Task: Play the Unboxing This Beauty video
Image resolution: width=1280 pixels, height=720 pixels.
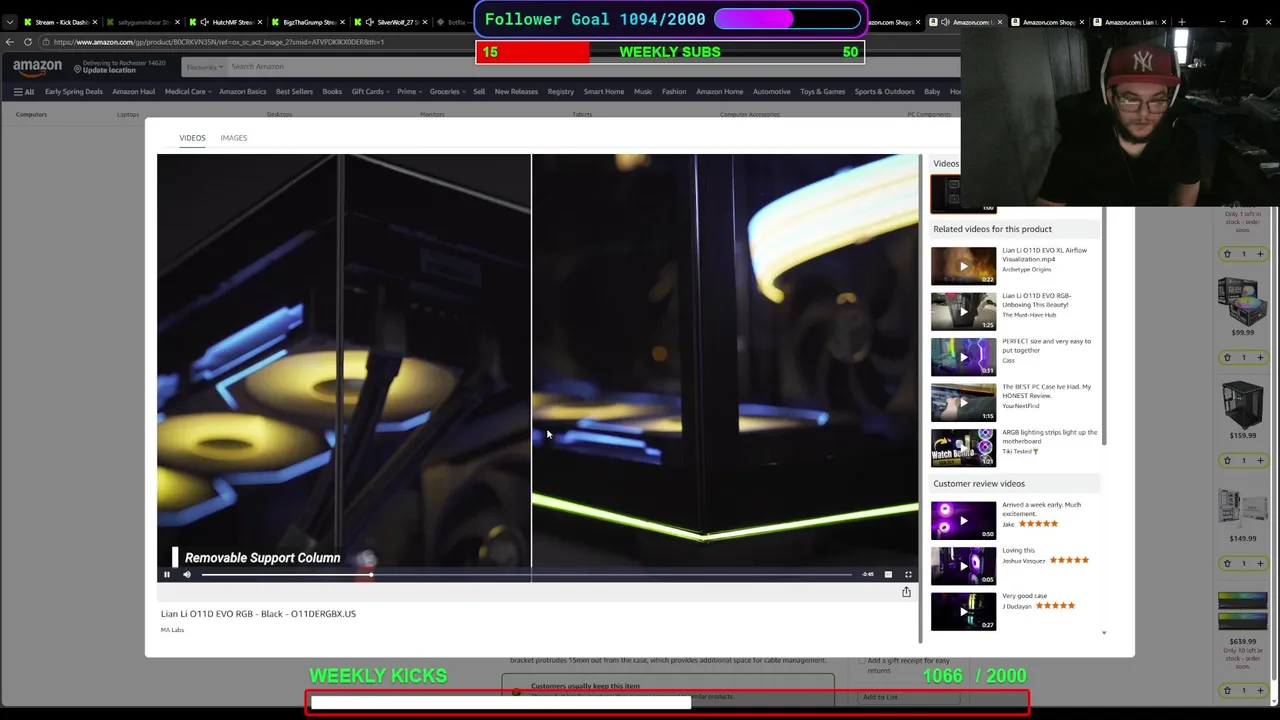Action: pos(963,311)
